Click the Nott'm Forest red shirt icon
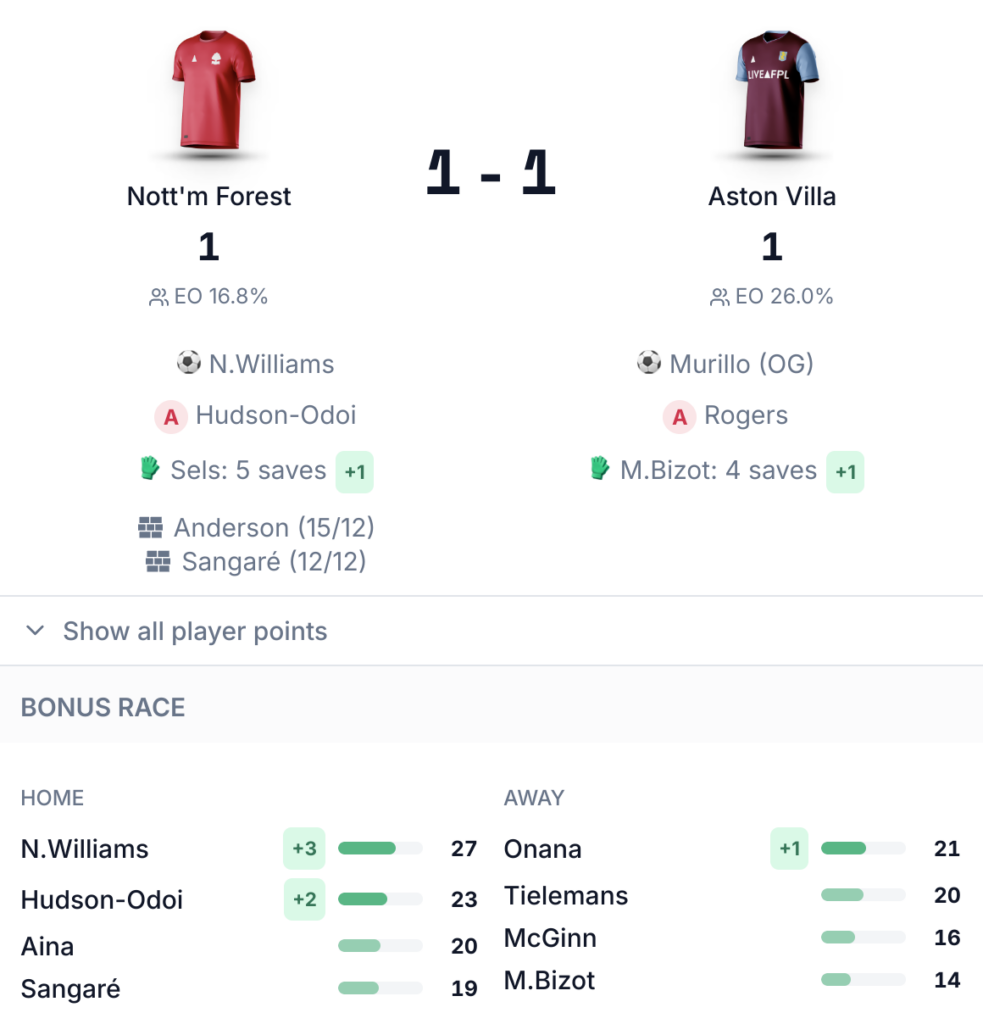983x1024 pixels. [x=208, y=90]
